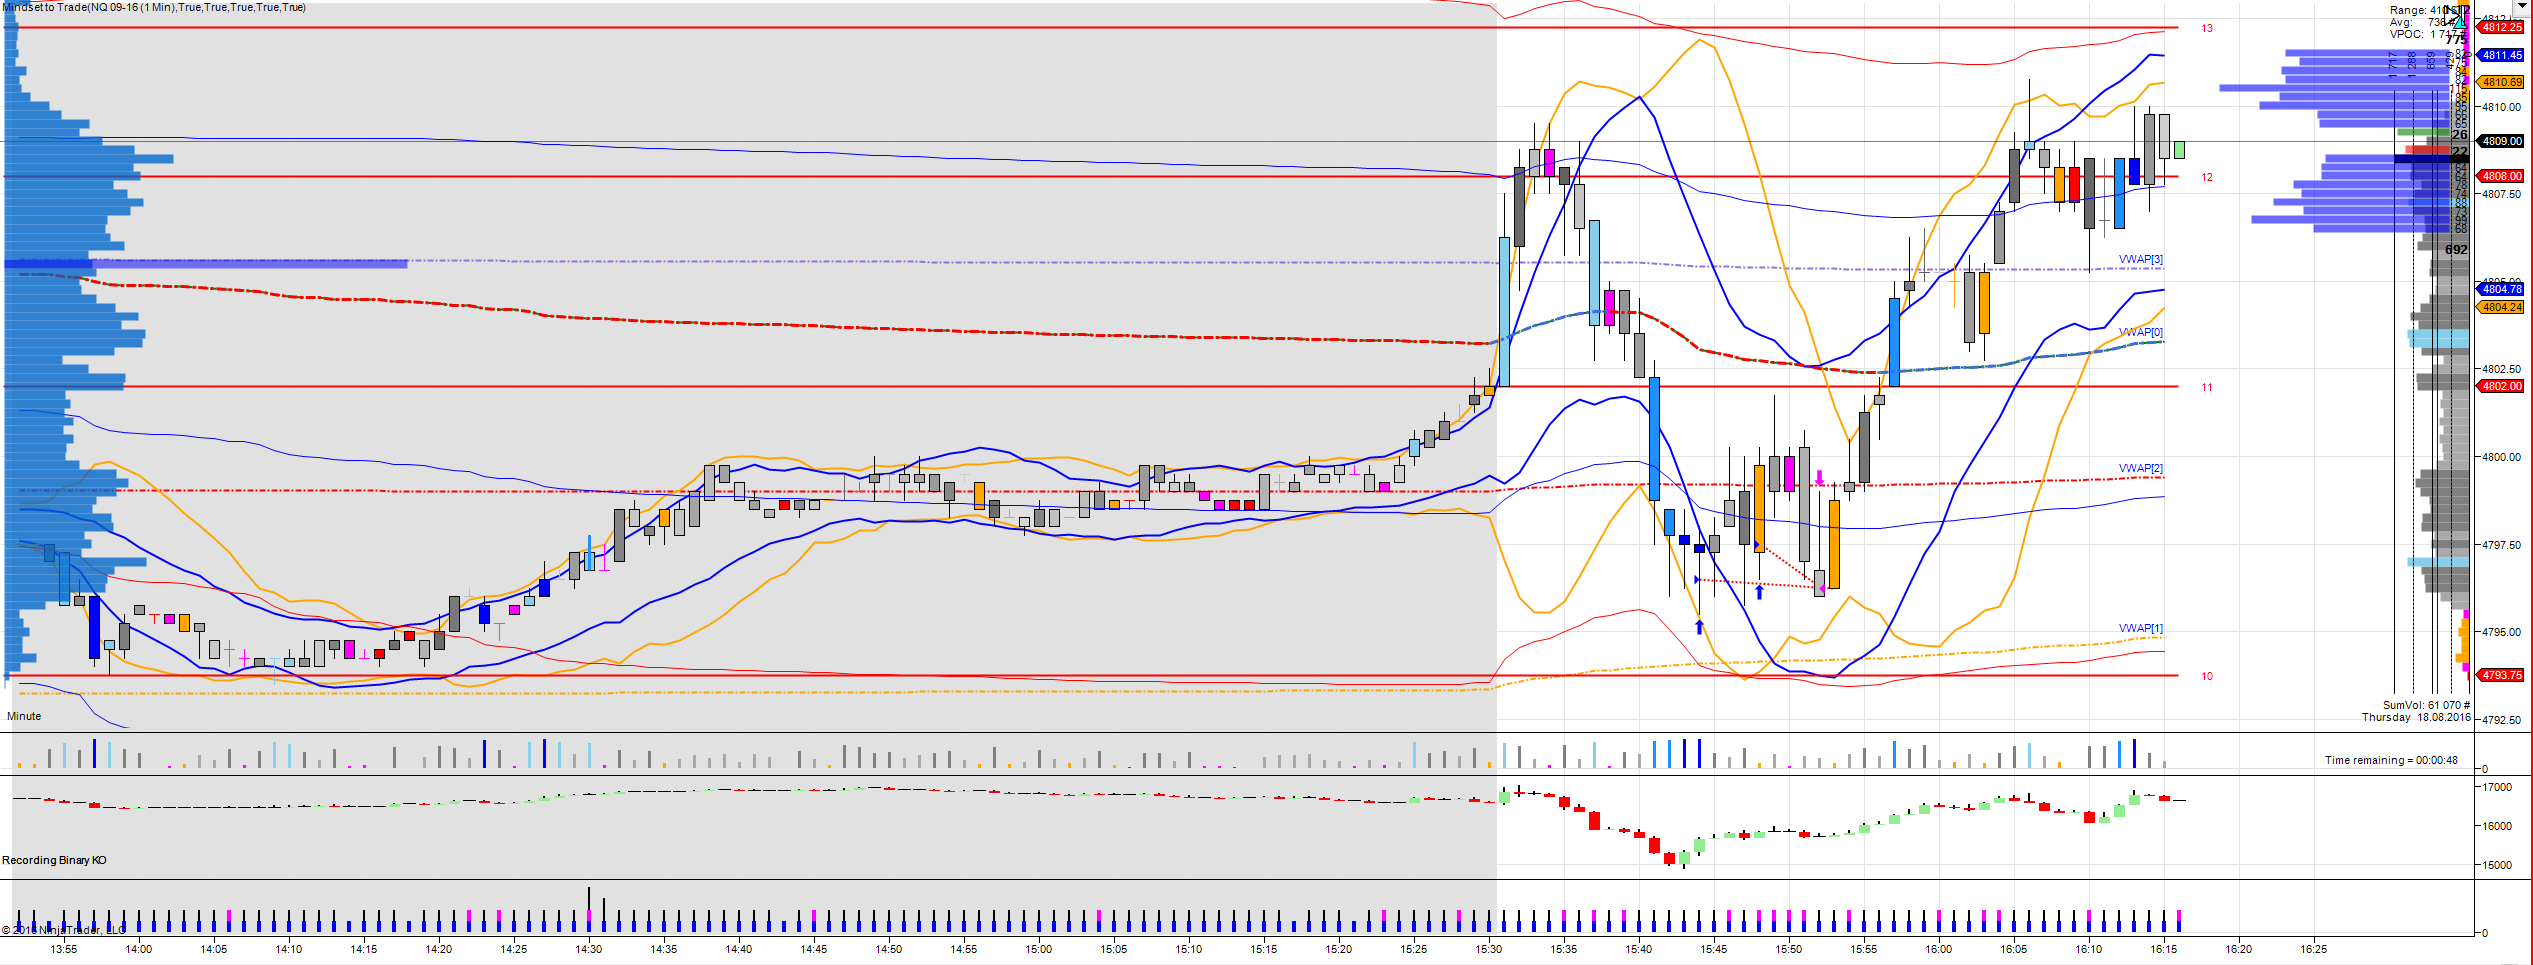Click the blue up arrow signal near 15:48
2533x965 pixels.
(x=1759, y=592)
